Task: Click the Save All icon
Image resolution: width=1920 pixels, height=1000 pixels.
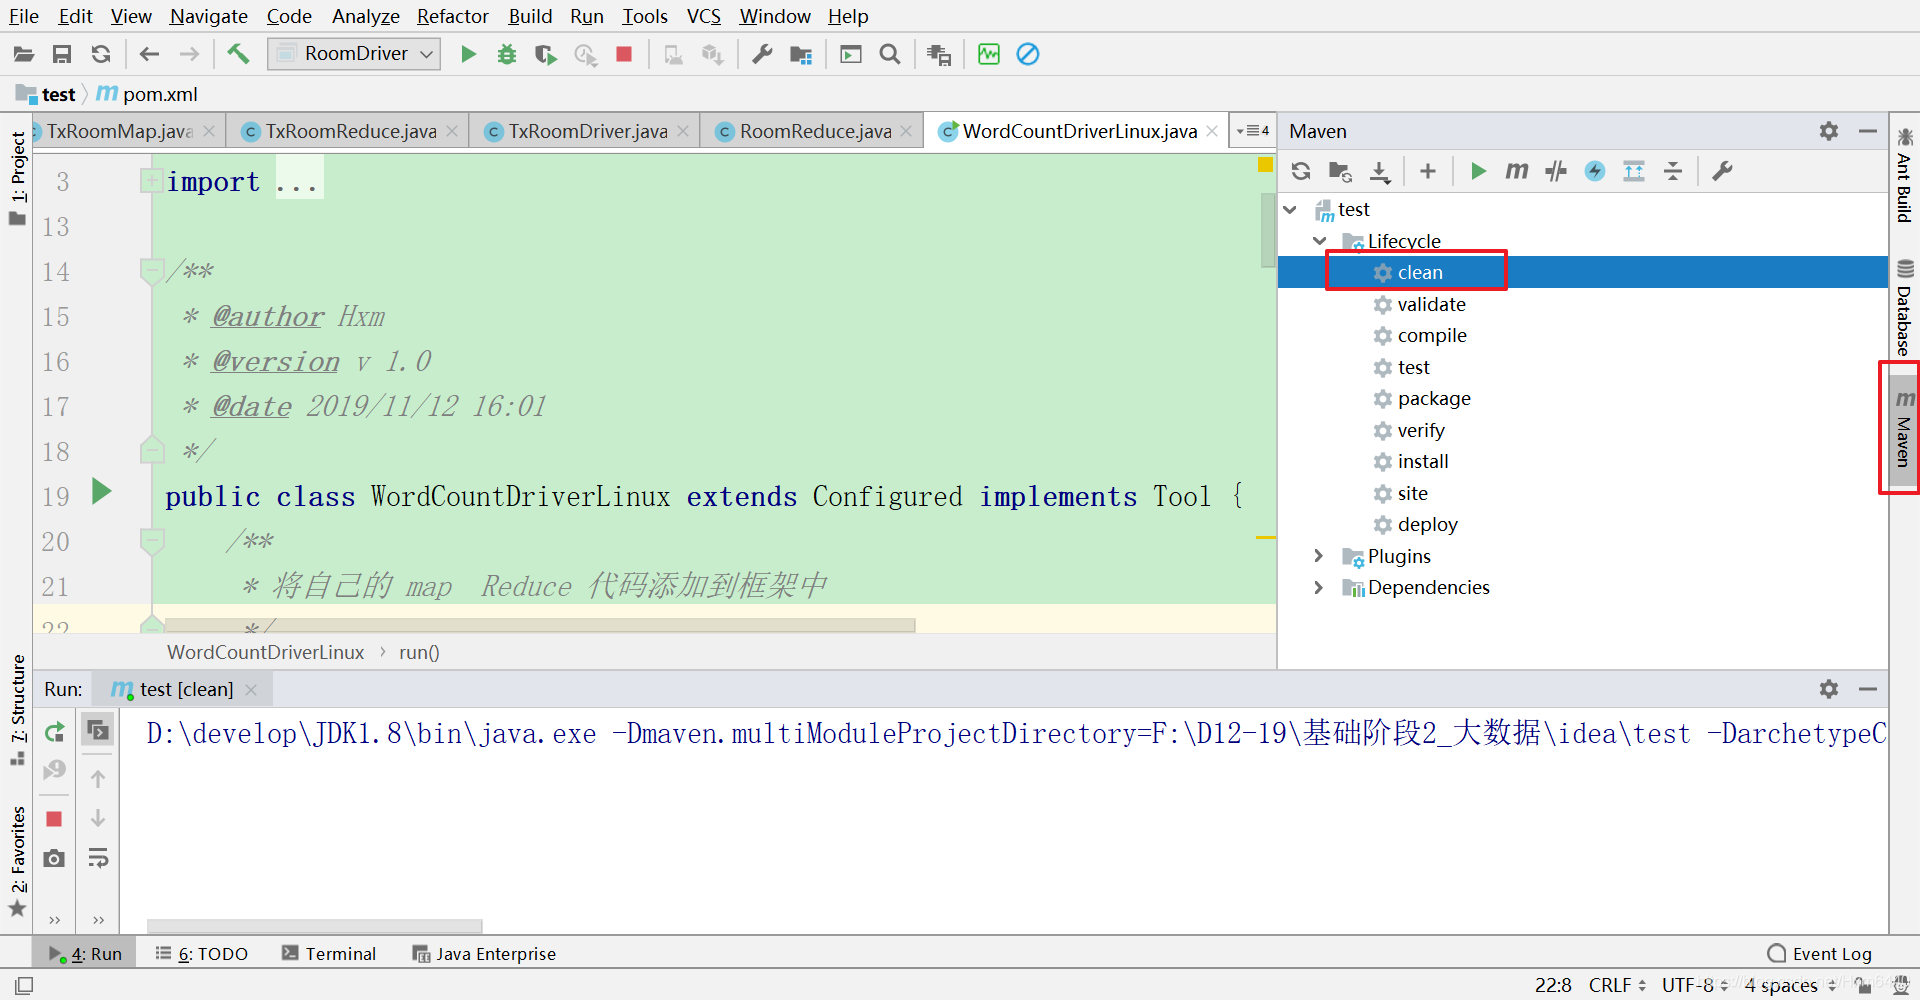Action: (62, 54)
